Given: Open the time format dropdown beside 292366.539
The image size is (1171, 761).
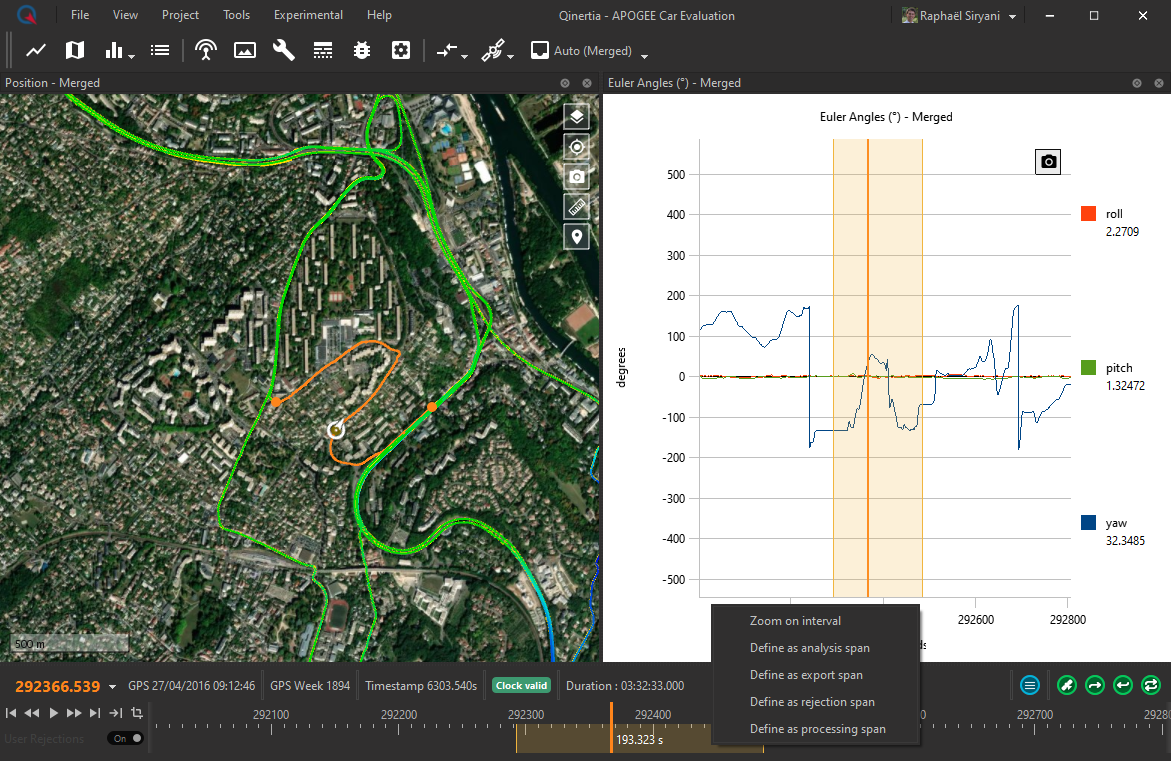Looking at the screenshot, I should pyautogui.click(x=112, y=687).
